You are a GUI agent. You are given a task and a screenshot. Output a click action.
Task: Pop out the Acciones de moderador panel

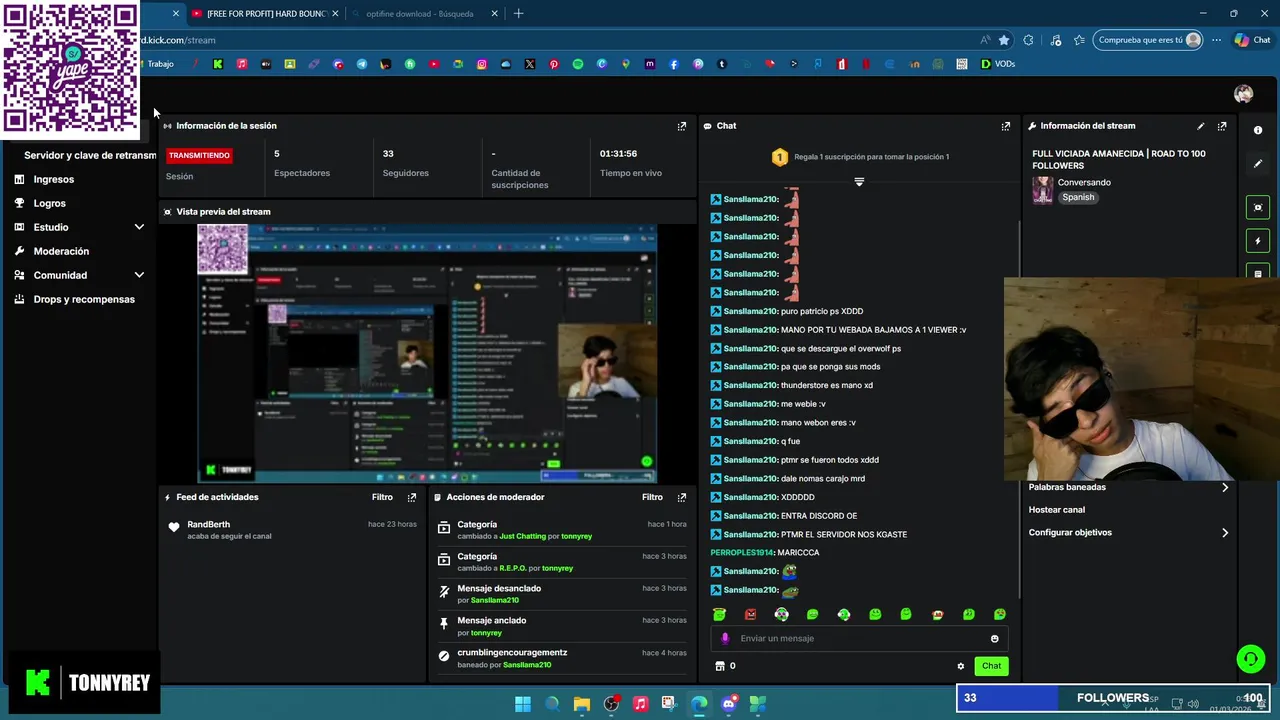[682, 497]
